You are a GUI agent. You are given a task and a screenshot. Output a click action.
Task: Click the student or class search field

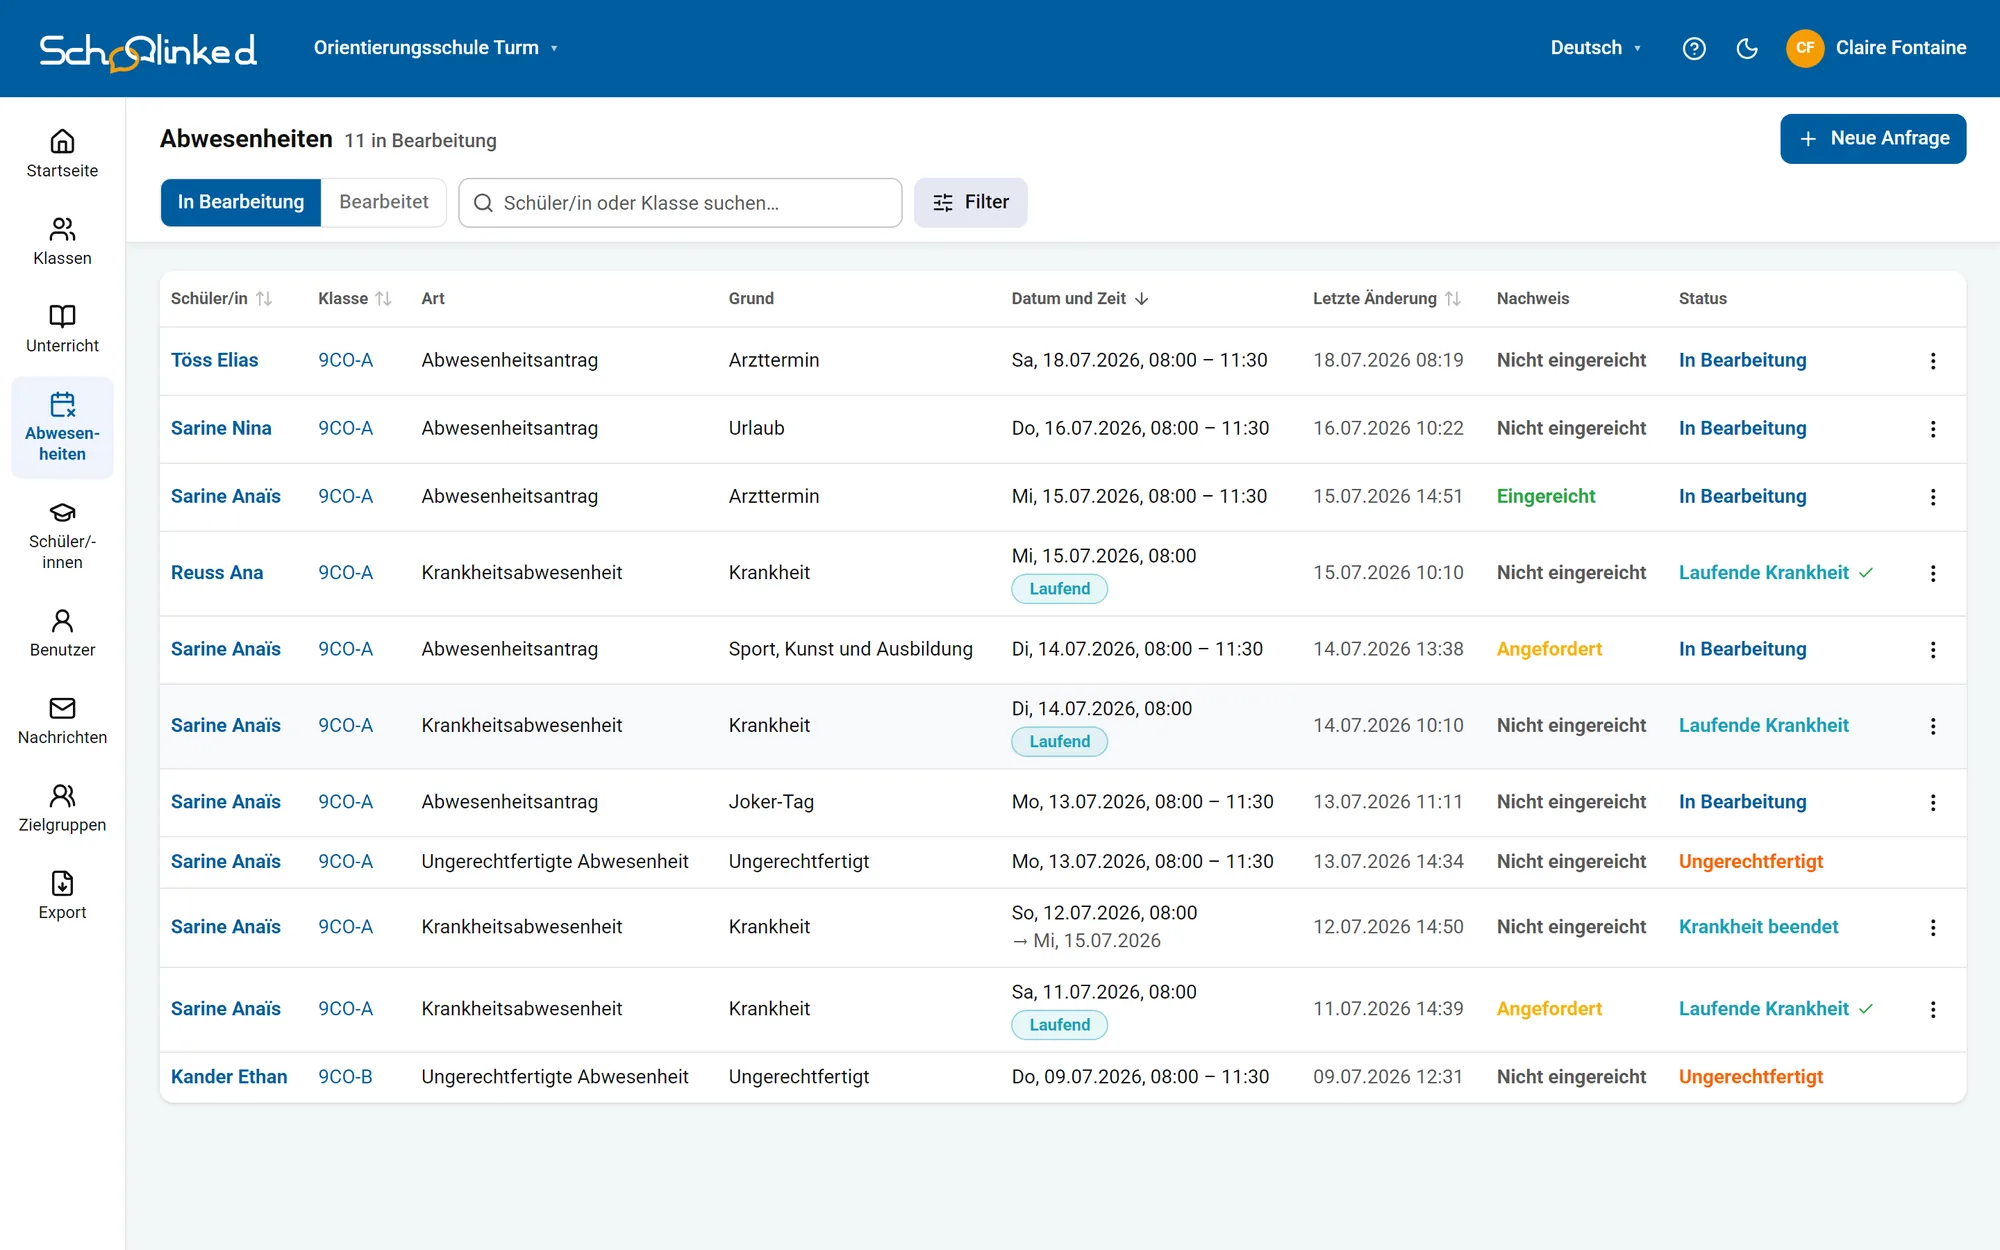680,203
